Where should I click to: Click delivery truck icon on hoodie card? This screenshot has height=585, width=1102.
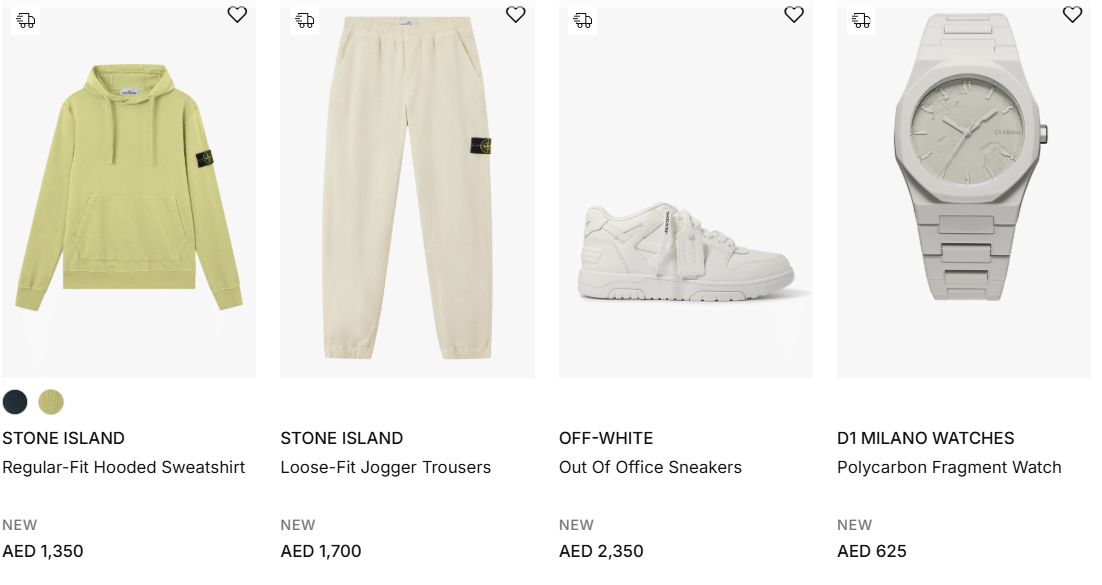point(26,20)
